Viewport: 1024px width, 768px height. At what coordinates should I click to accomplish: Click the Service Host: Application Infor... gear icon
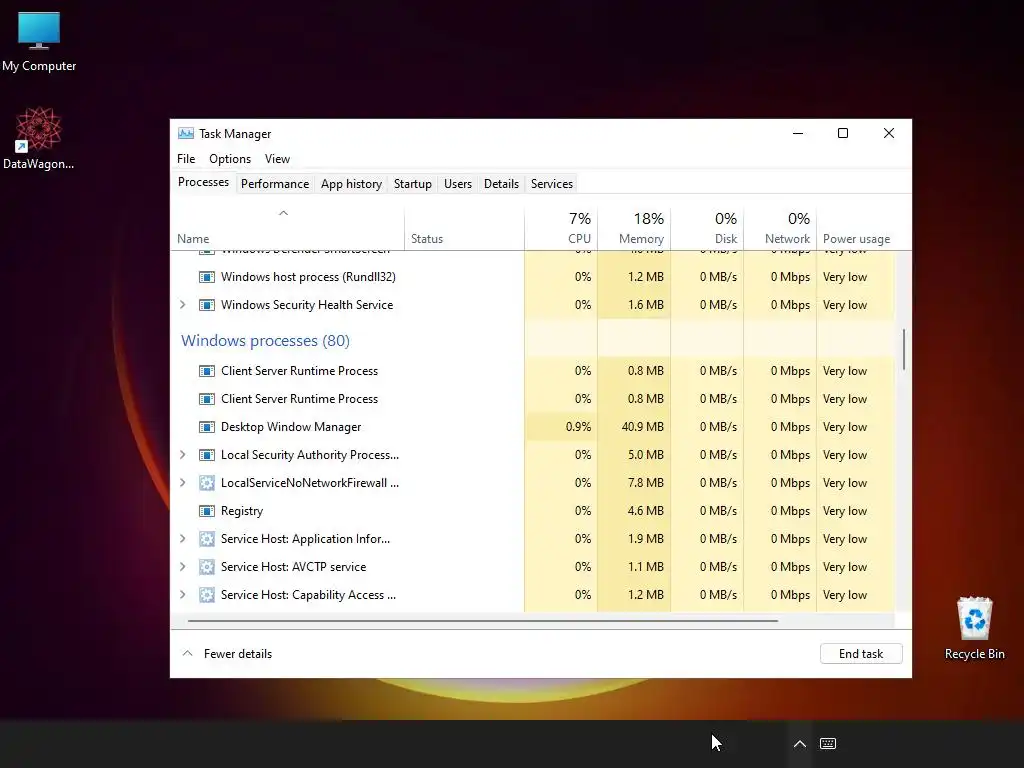206,539
